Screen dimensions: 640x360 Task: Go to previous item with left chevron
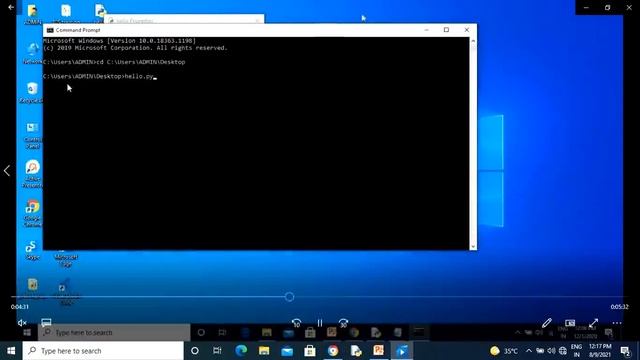pos(7,171)
